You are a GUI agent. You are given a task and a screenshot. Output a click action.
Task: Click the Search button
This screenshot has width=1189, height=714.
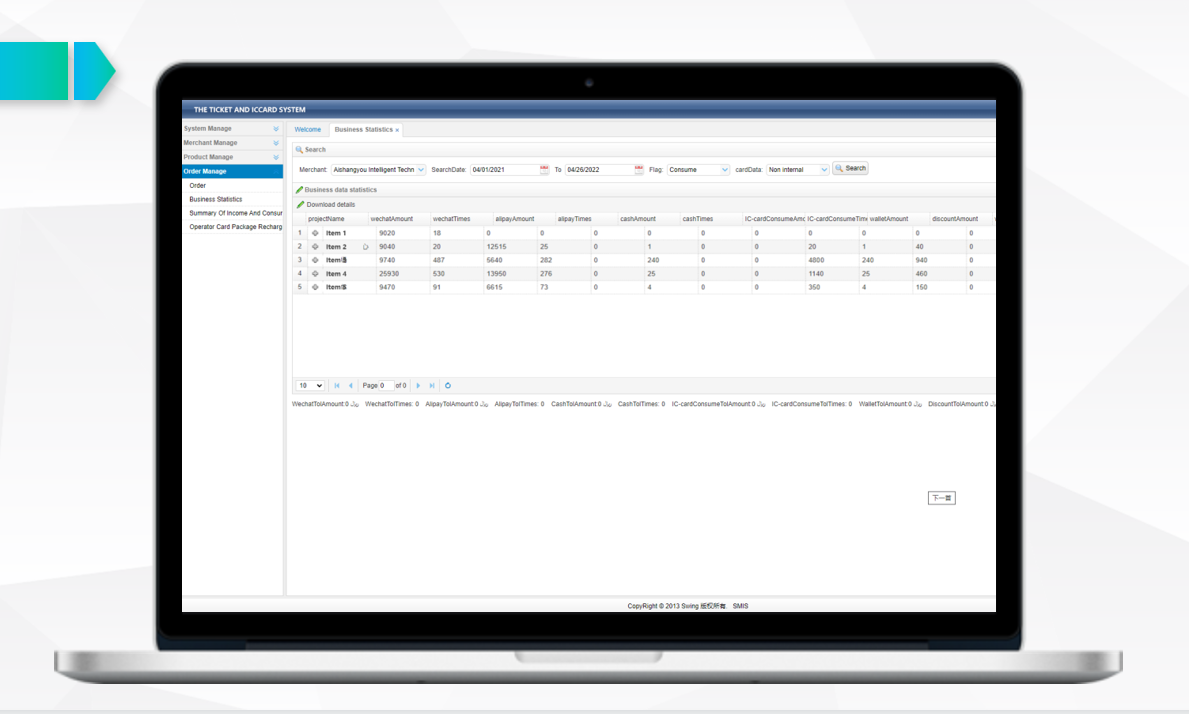click(x=850, y=168)
